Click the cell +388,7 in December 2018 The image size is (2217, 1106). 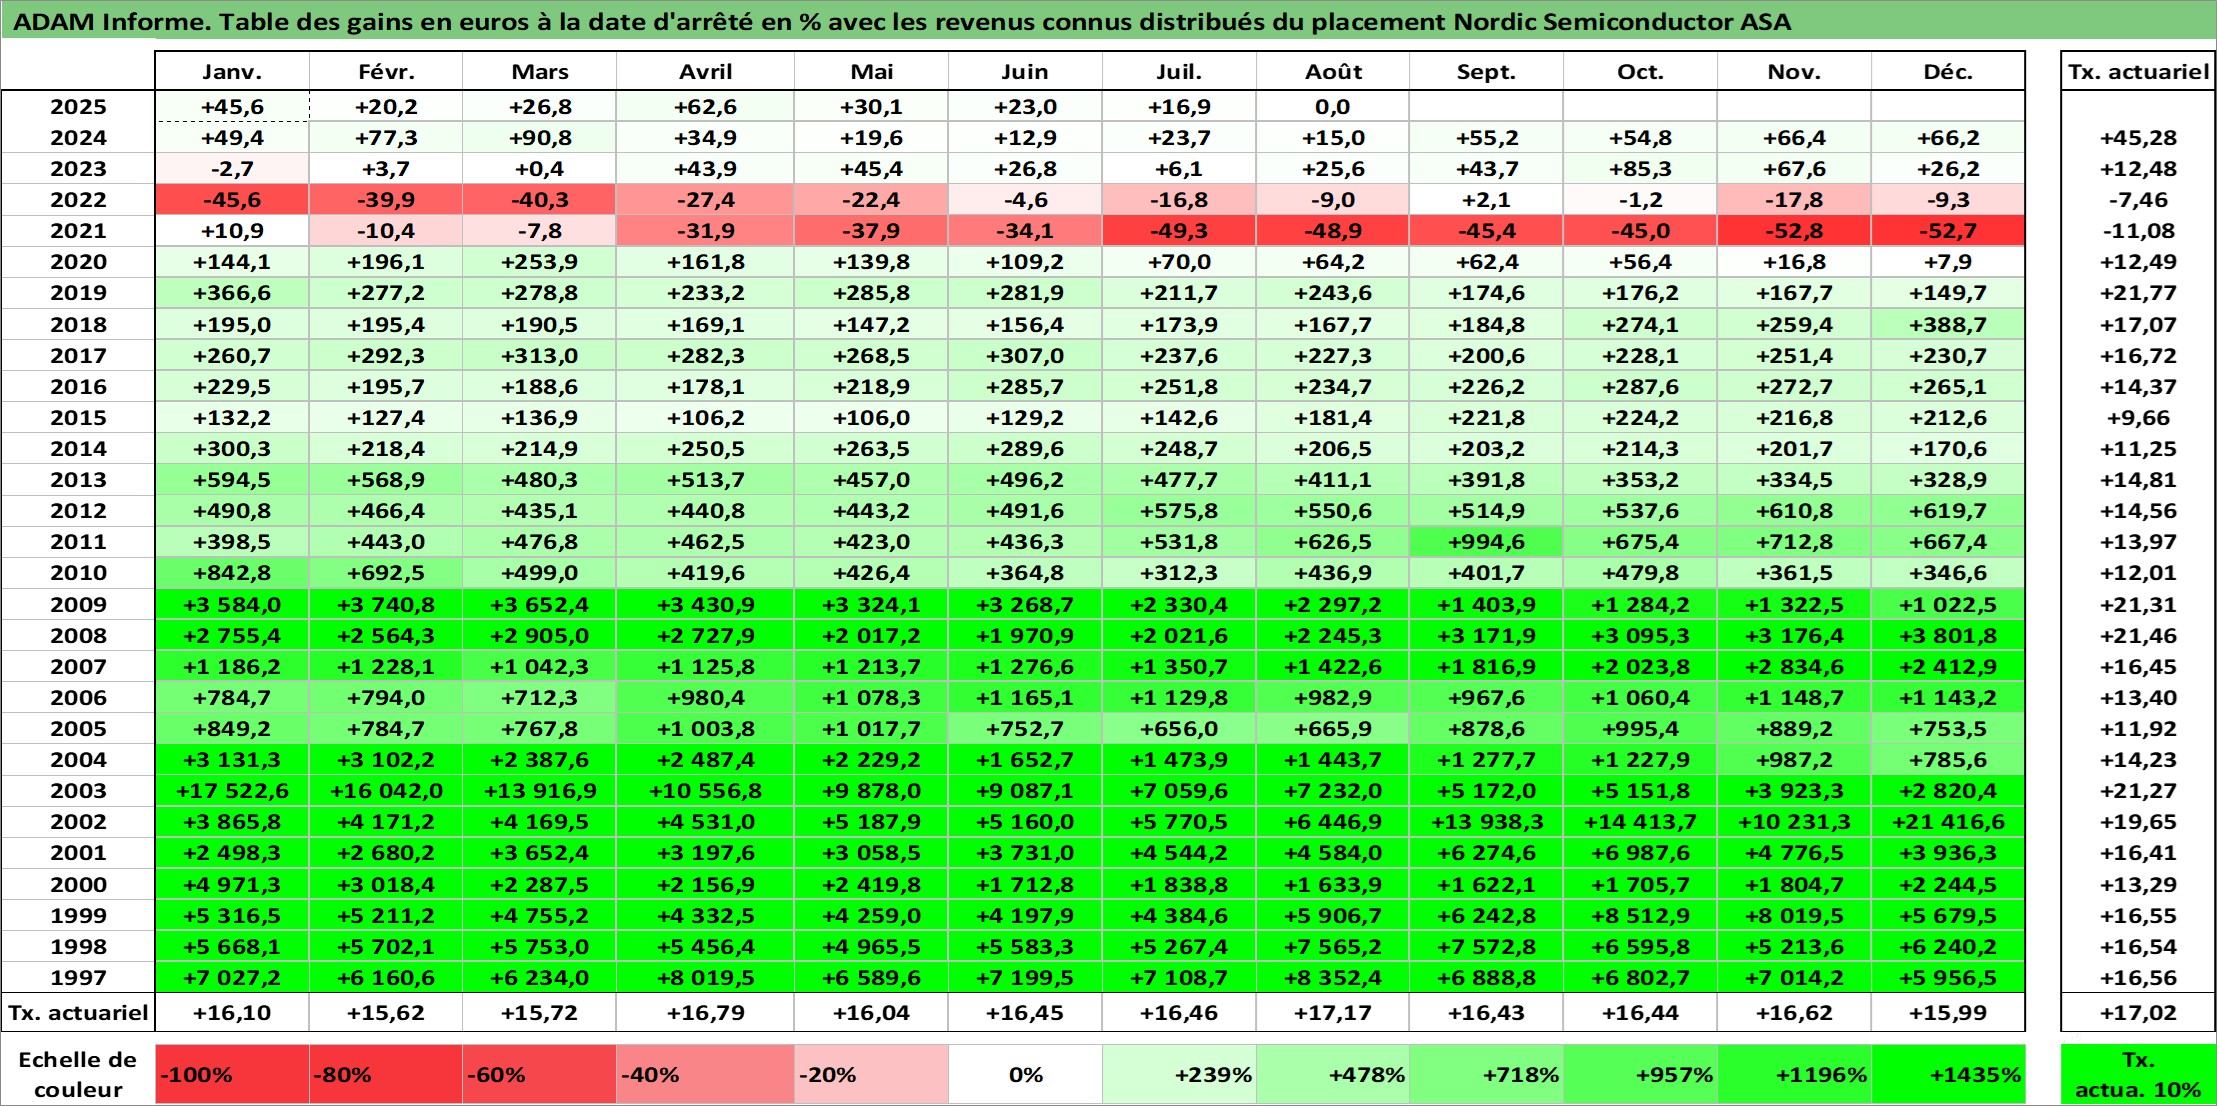tap(1948, 325)
